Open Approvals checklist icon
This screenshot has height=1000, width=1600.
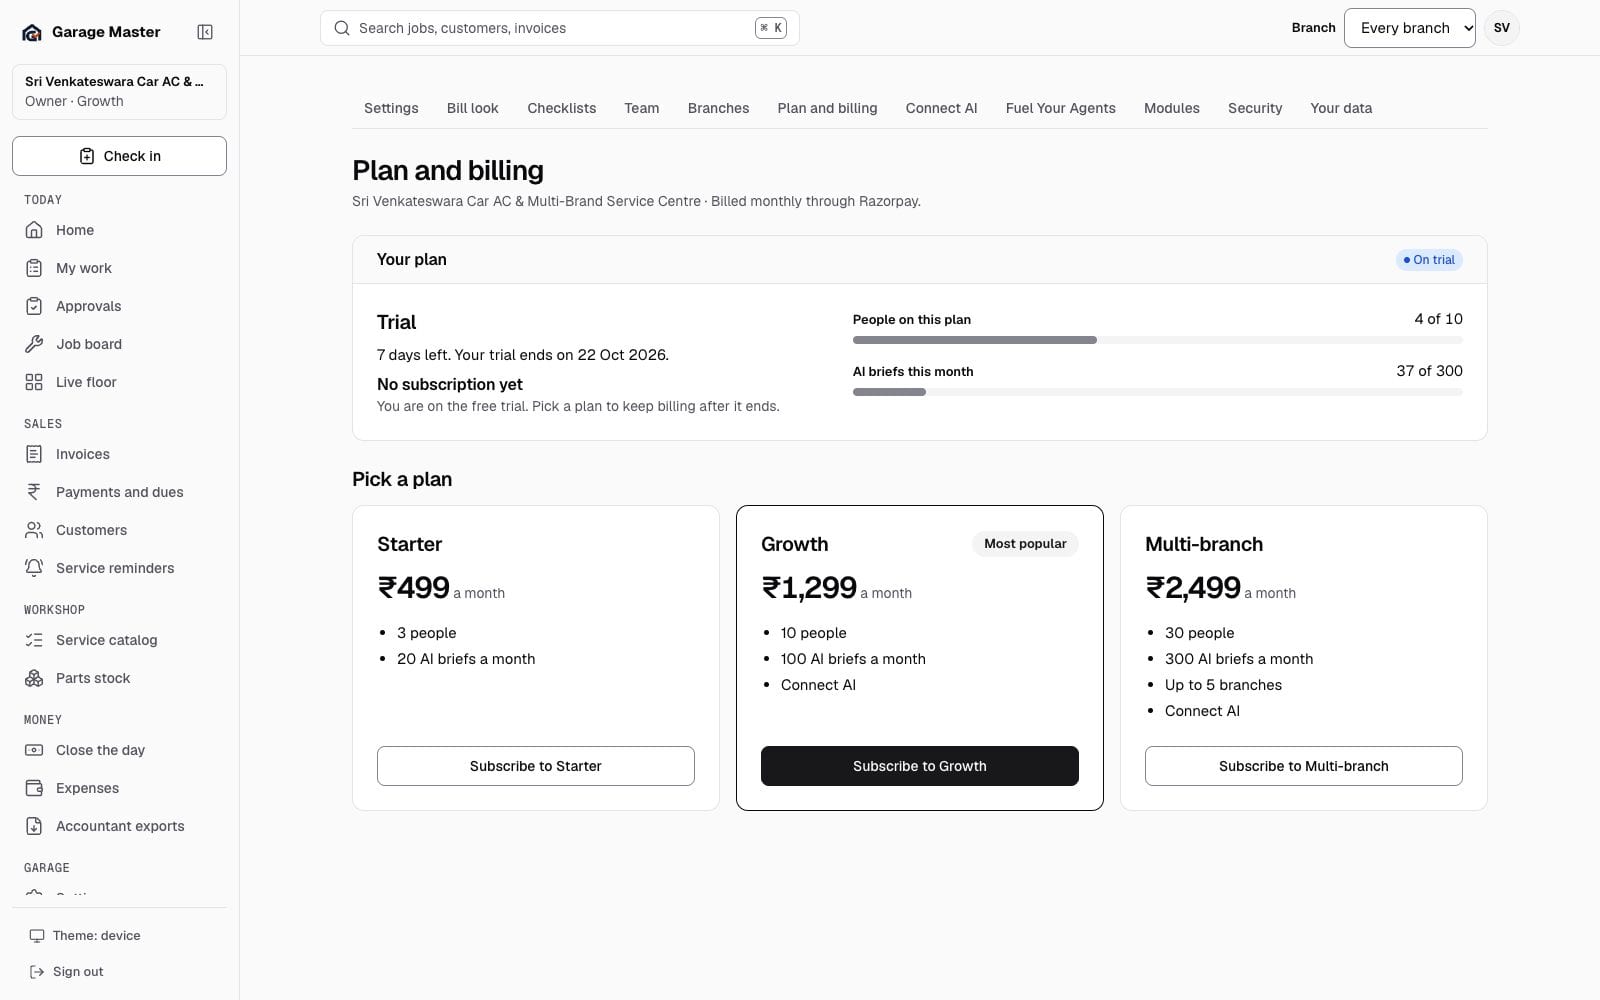point(34,306)
